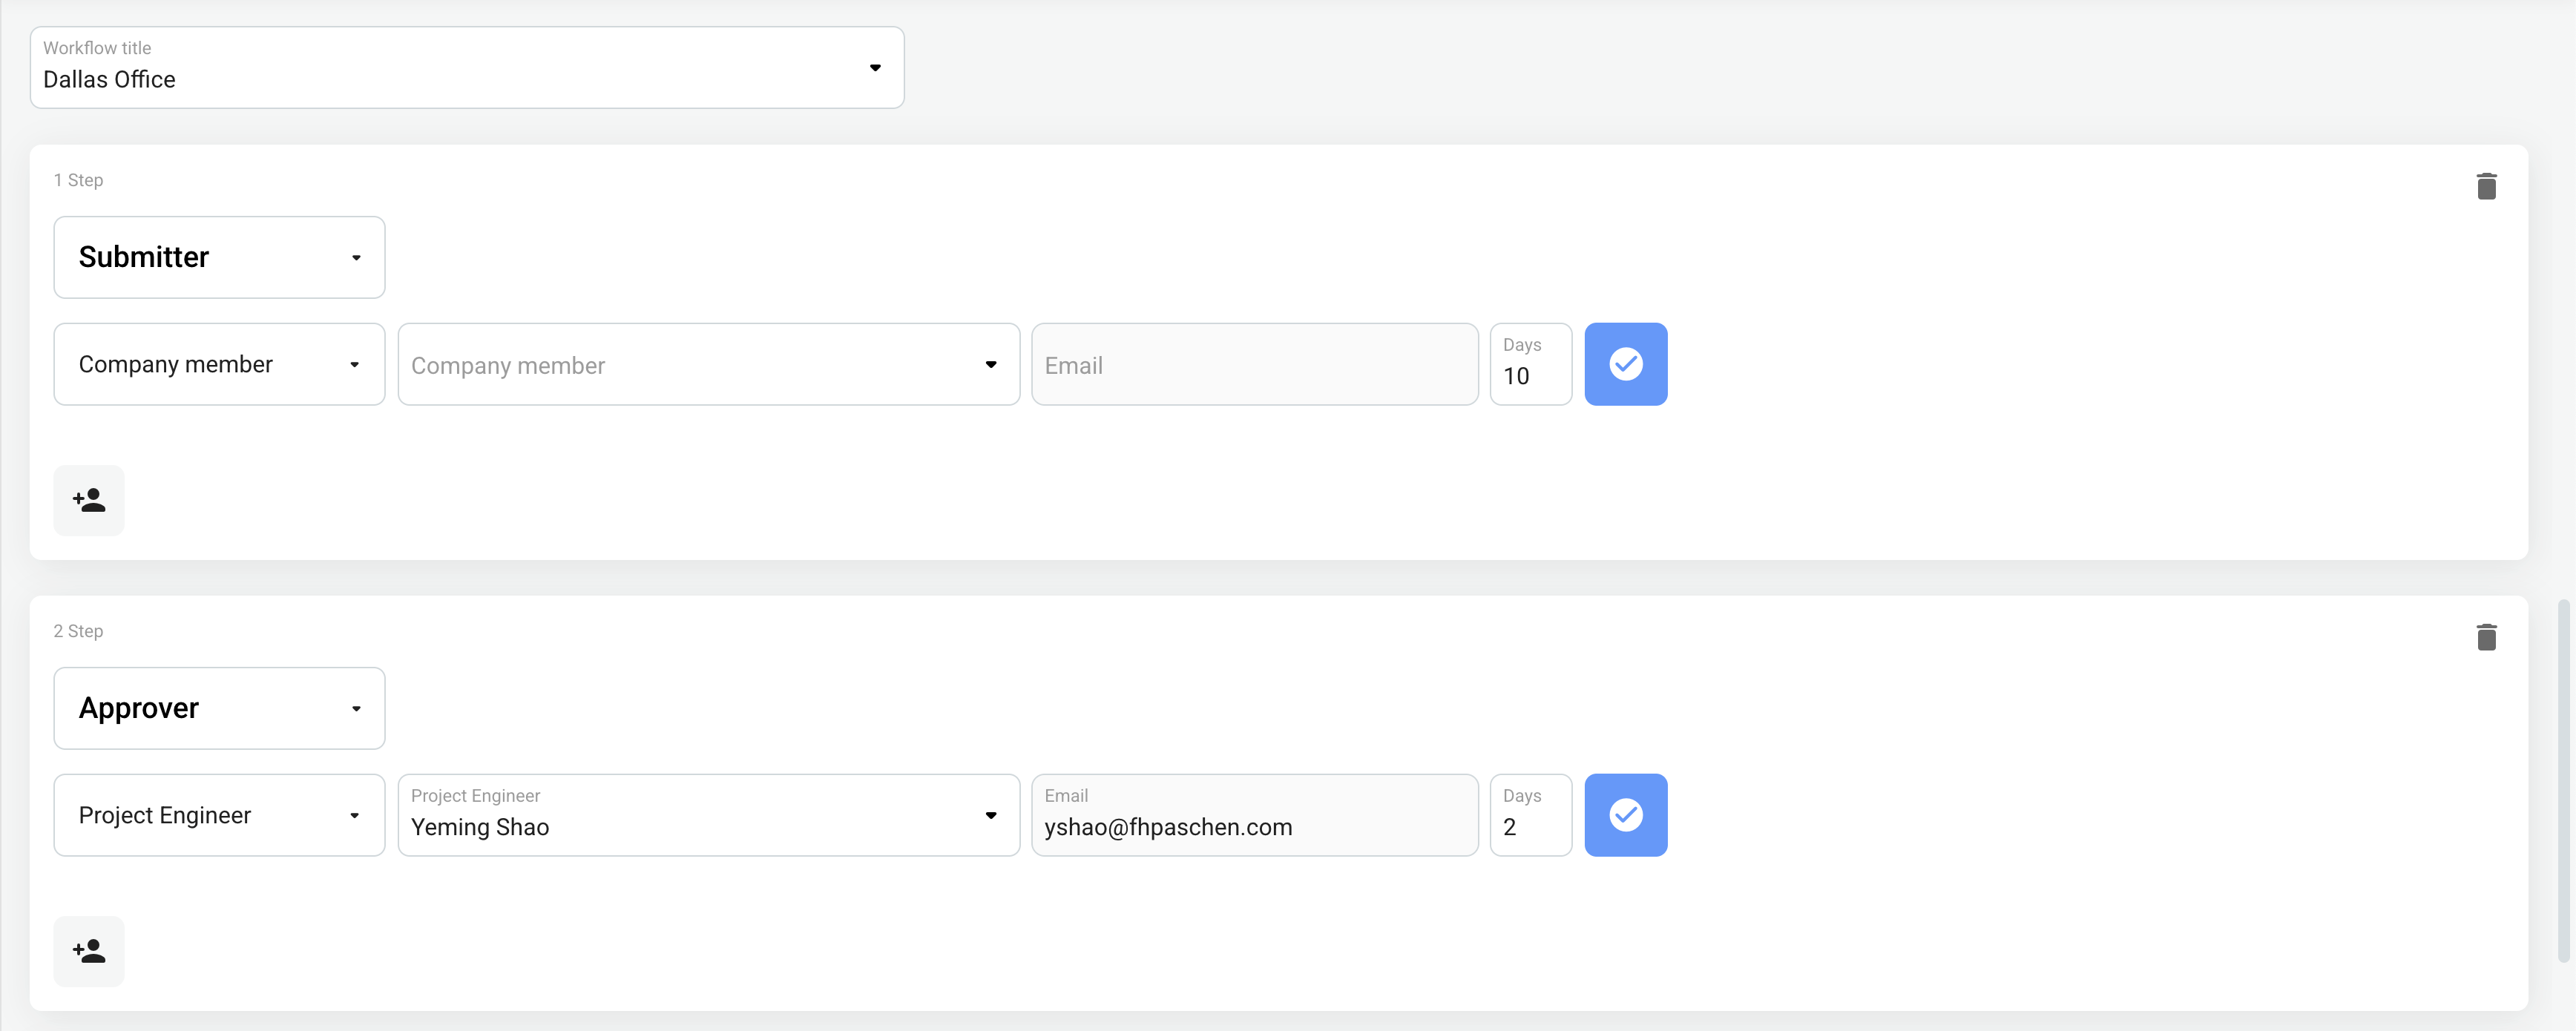Toggle the Step 2 blue checkmark button
Viewport: 2576px width, 1031px height.
1625,815
